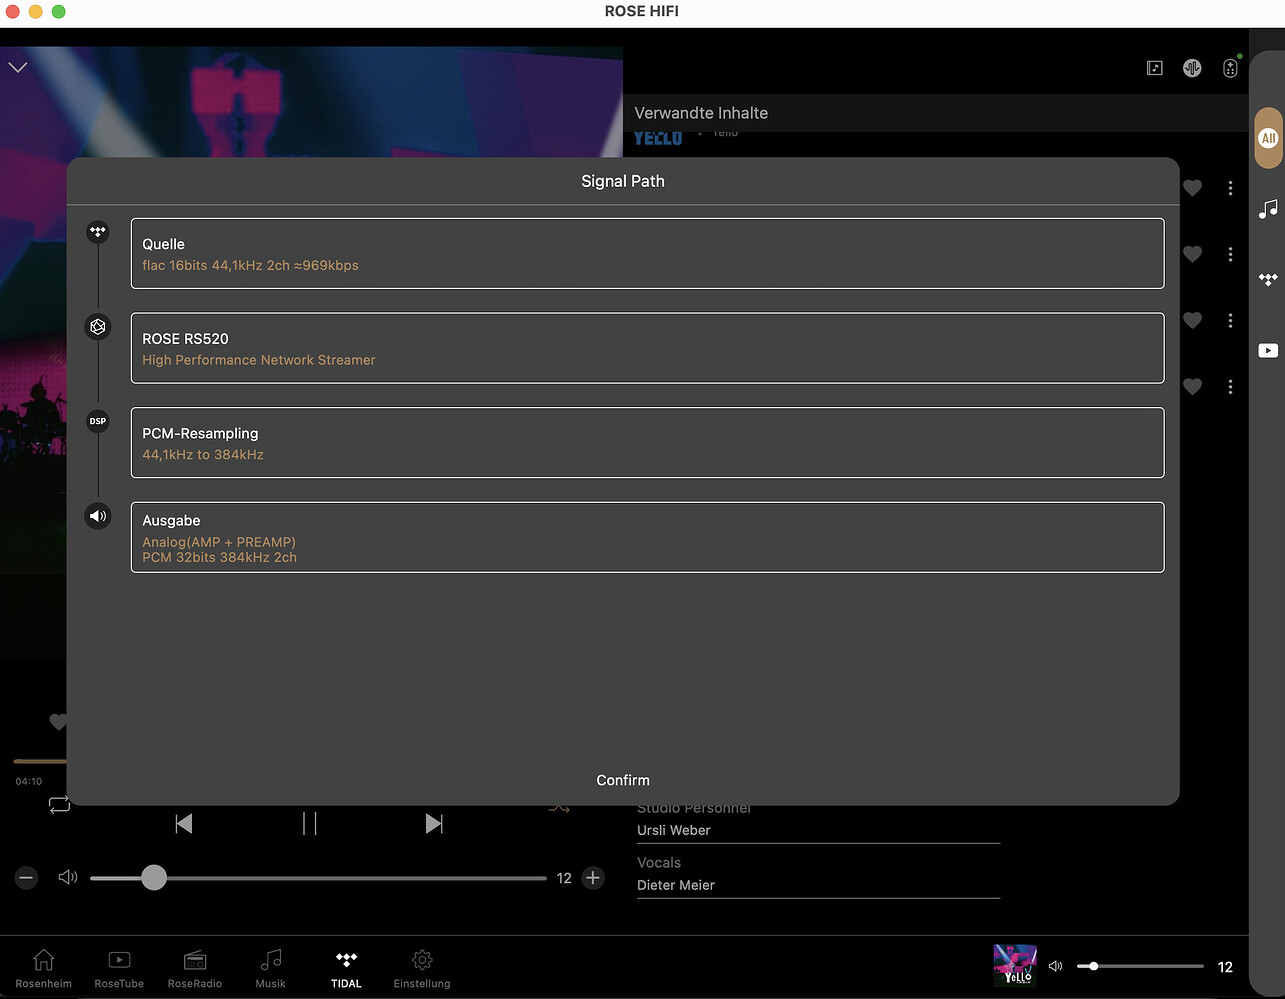Open the RoseRadio tab
The height and width of the screenshot is (999, 1285).
pyautogui.click(x=195, y=969)
